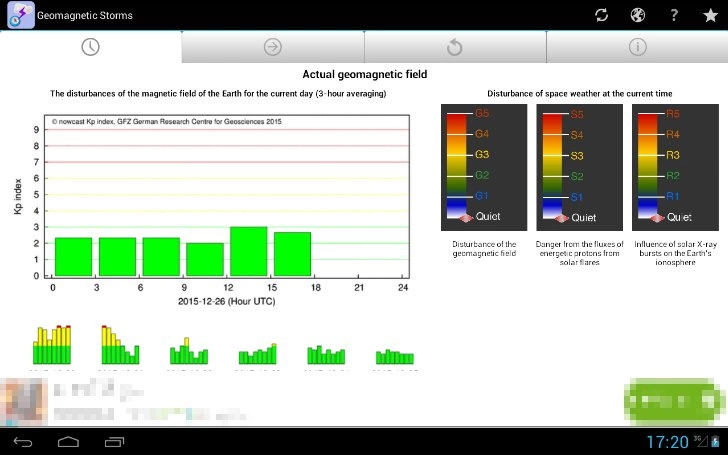
Task: Tap the solar proton S-scale gauge
Action: pyautogui.click(x=579, y=168)
